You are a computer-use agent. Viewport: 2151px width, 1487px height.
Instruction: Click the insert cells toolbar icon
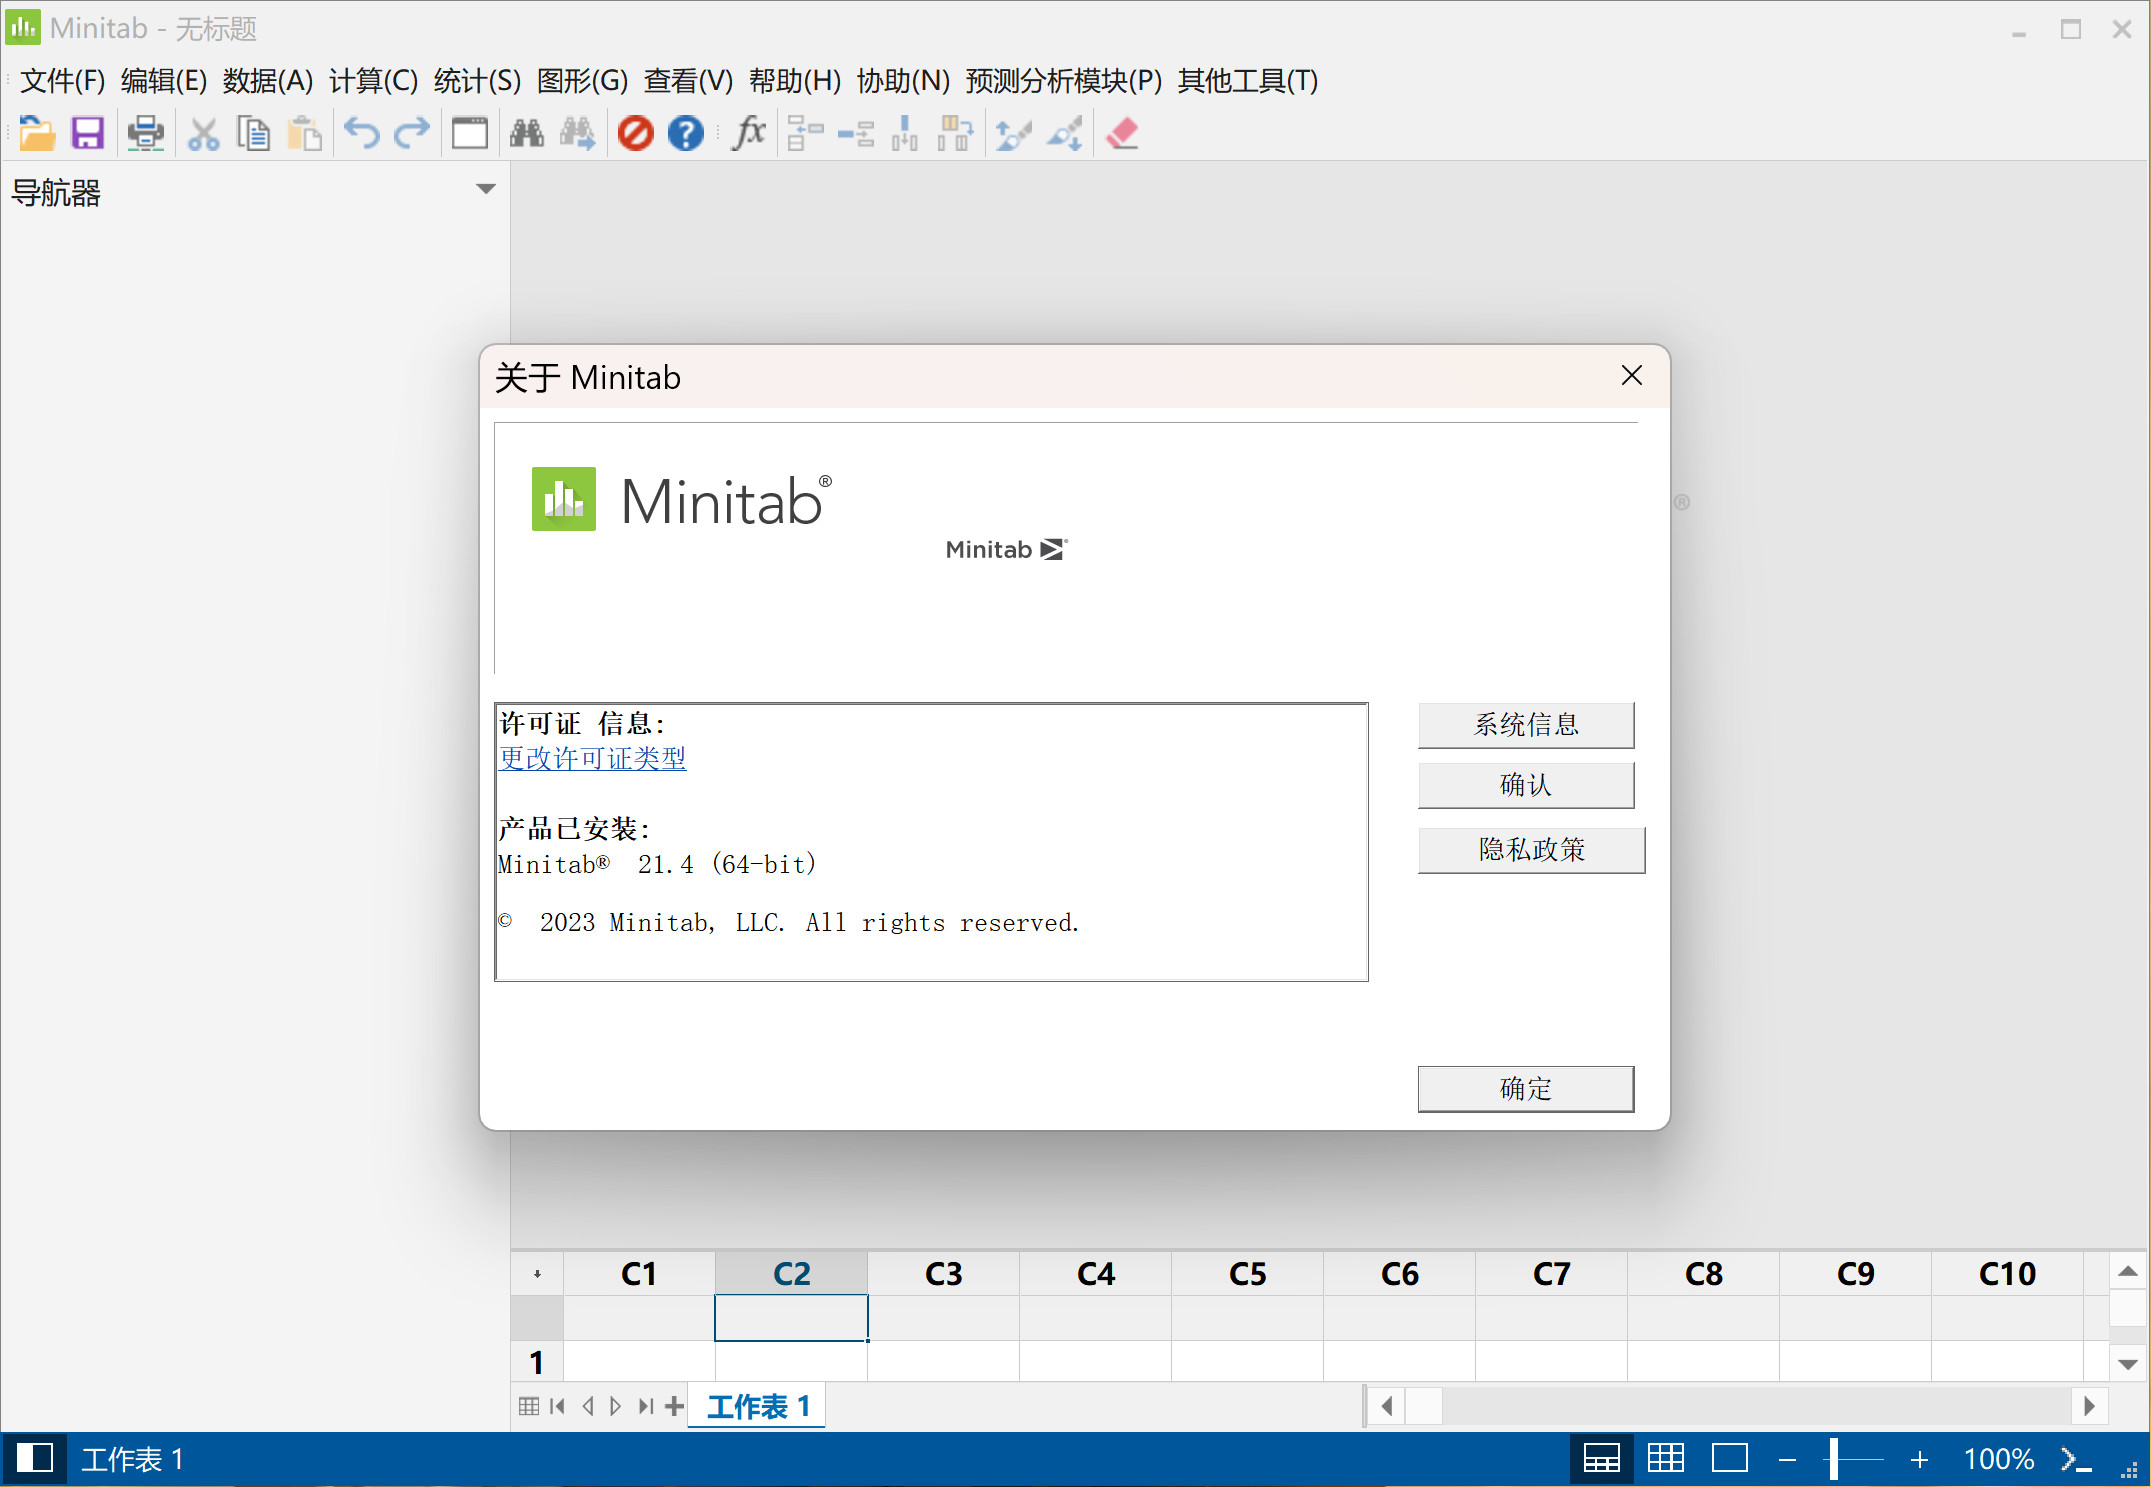[805, 133]
